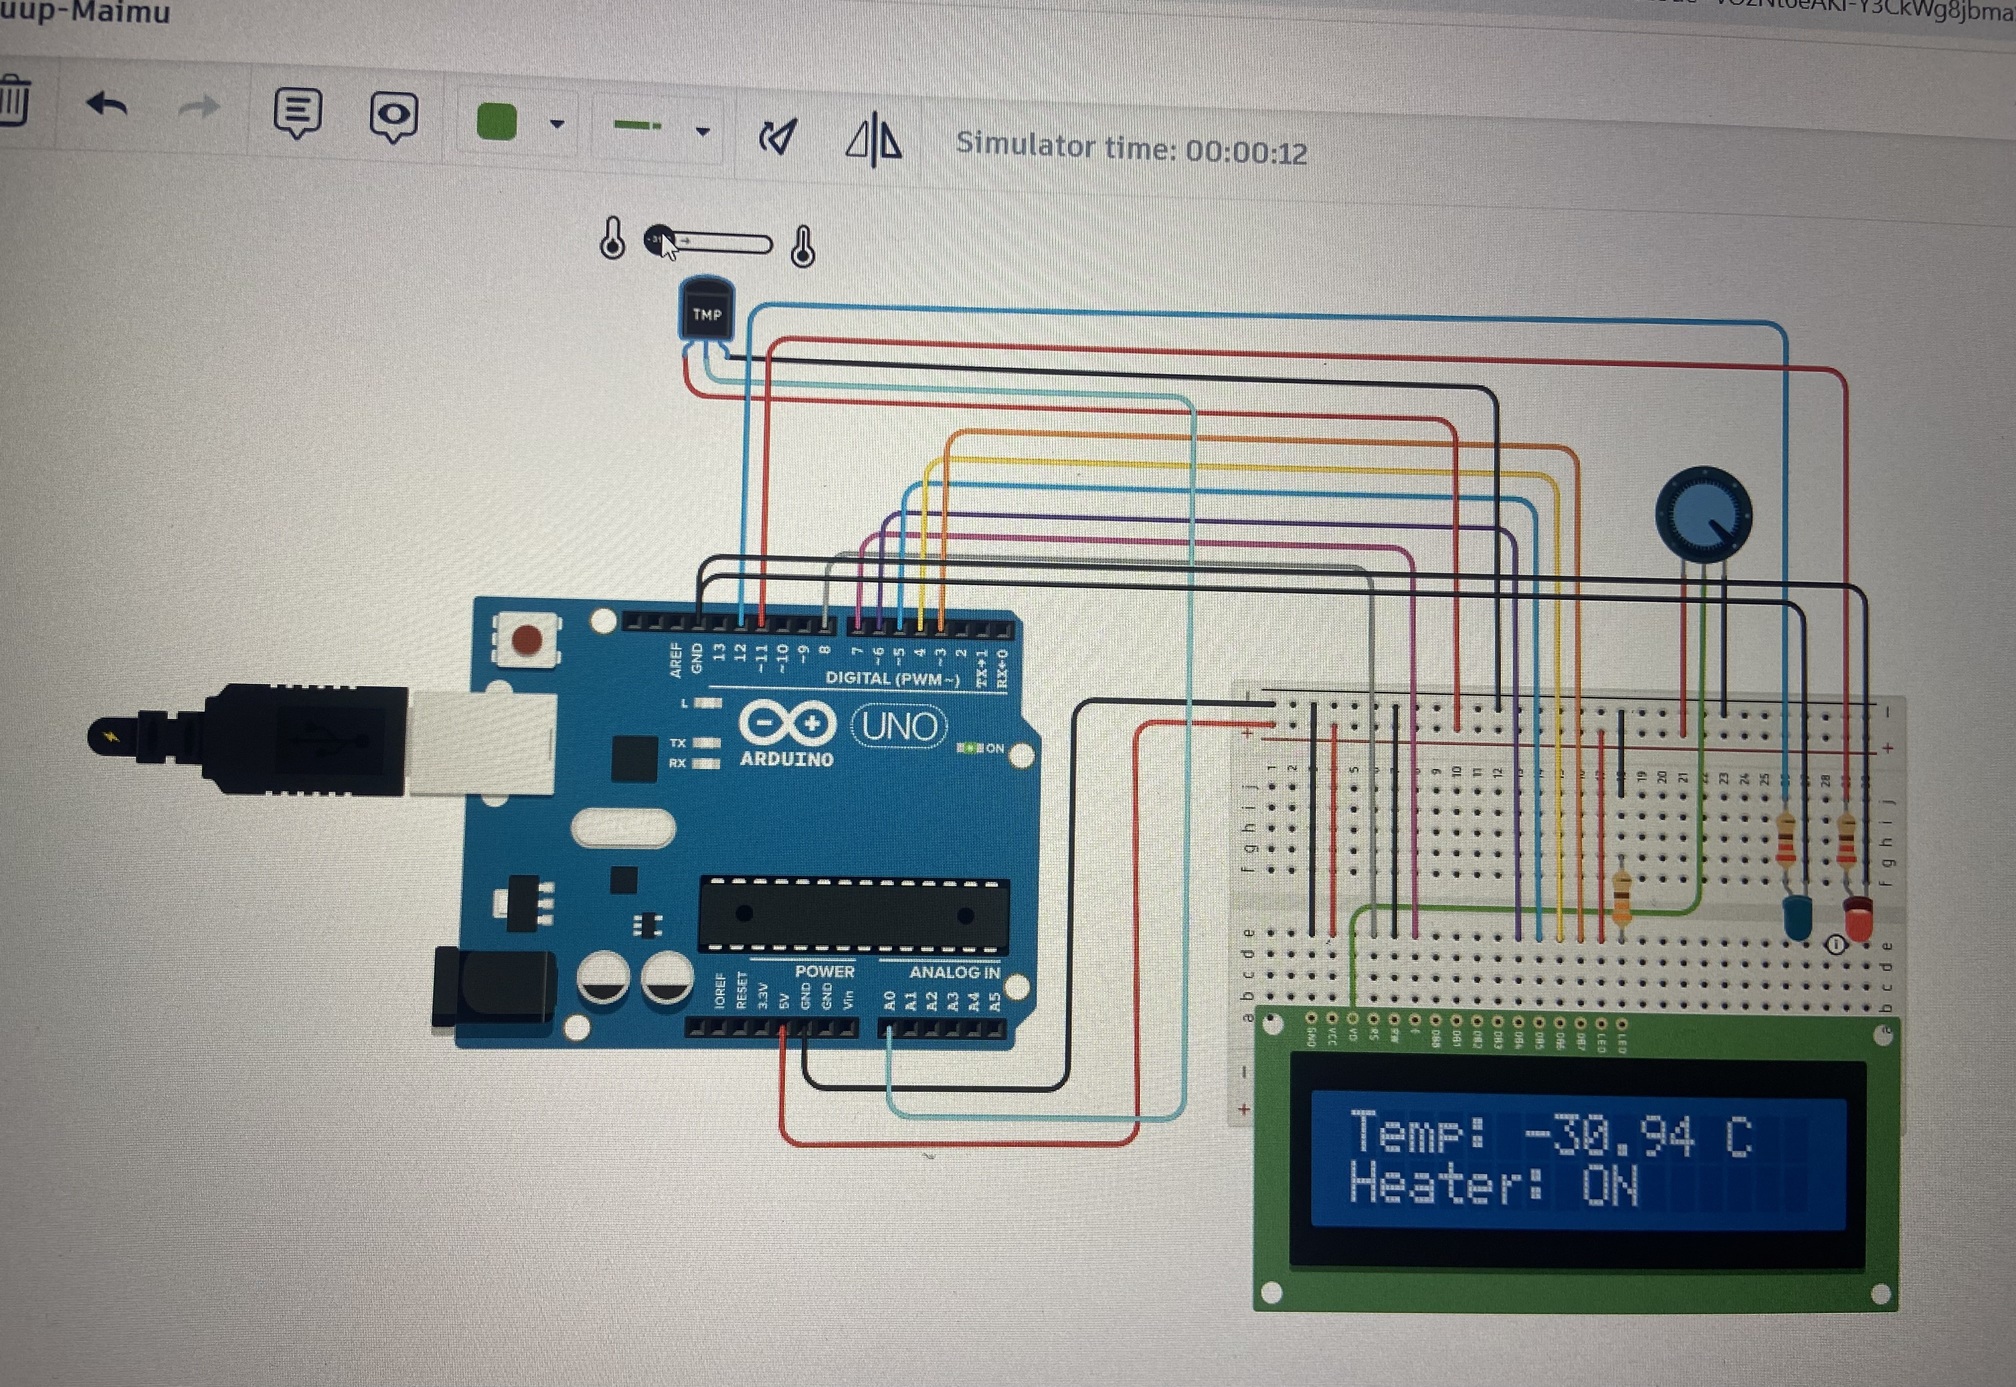
Task: Select the Delete (trash) tool
Action: pyautogui.click(x=12, y=102)
